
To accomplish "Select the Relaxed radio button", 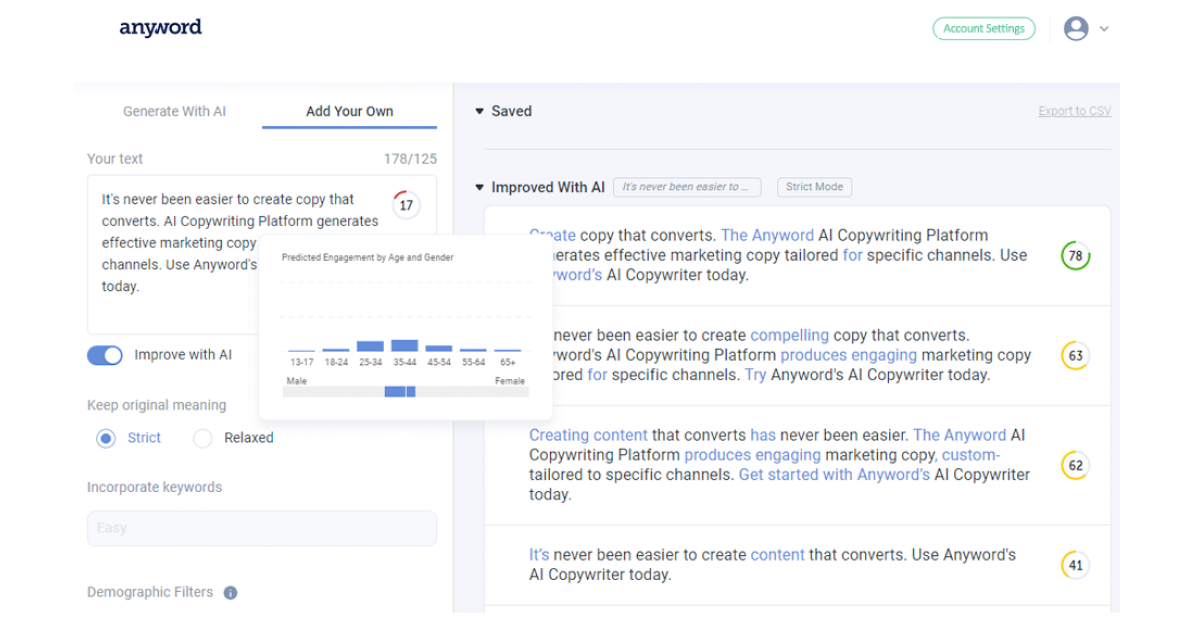I will point(203,438).
